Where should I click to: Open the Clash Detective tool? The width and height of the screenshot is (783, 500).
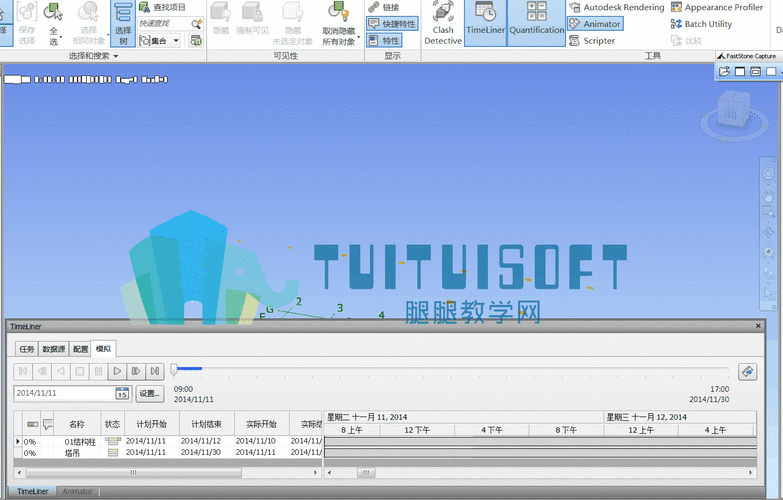(x=442, y=23)
